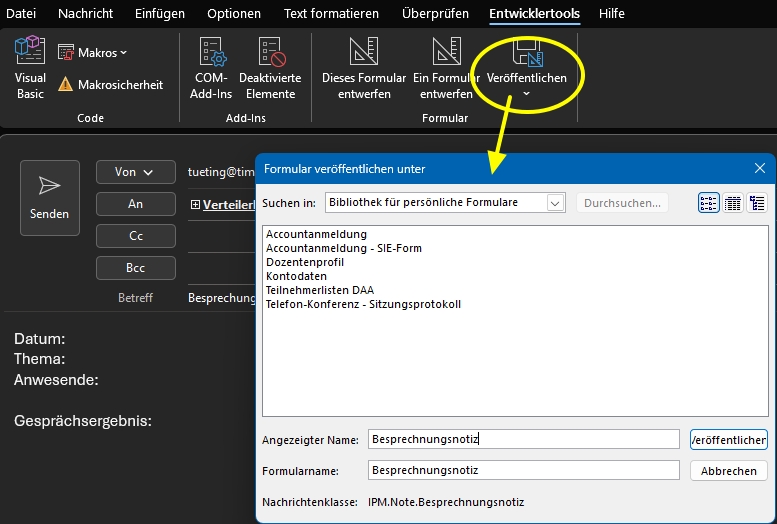Click Abbrechen to cancel publishing
777x524 pixels.
(x=728, y=471)
